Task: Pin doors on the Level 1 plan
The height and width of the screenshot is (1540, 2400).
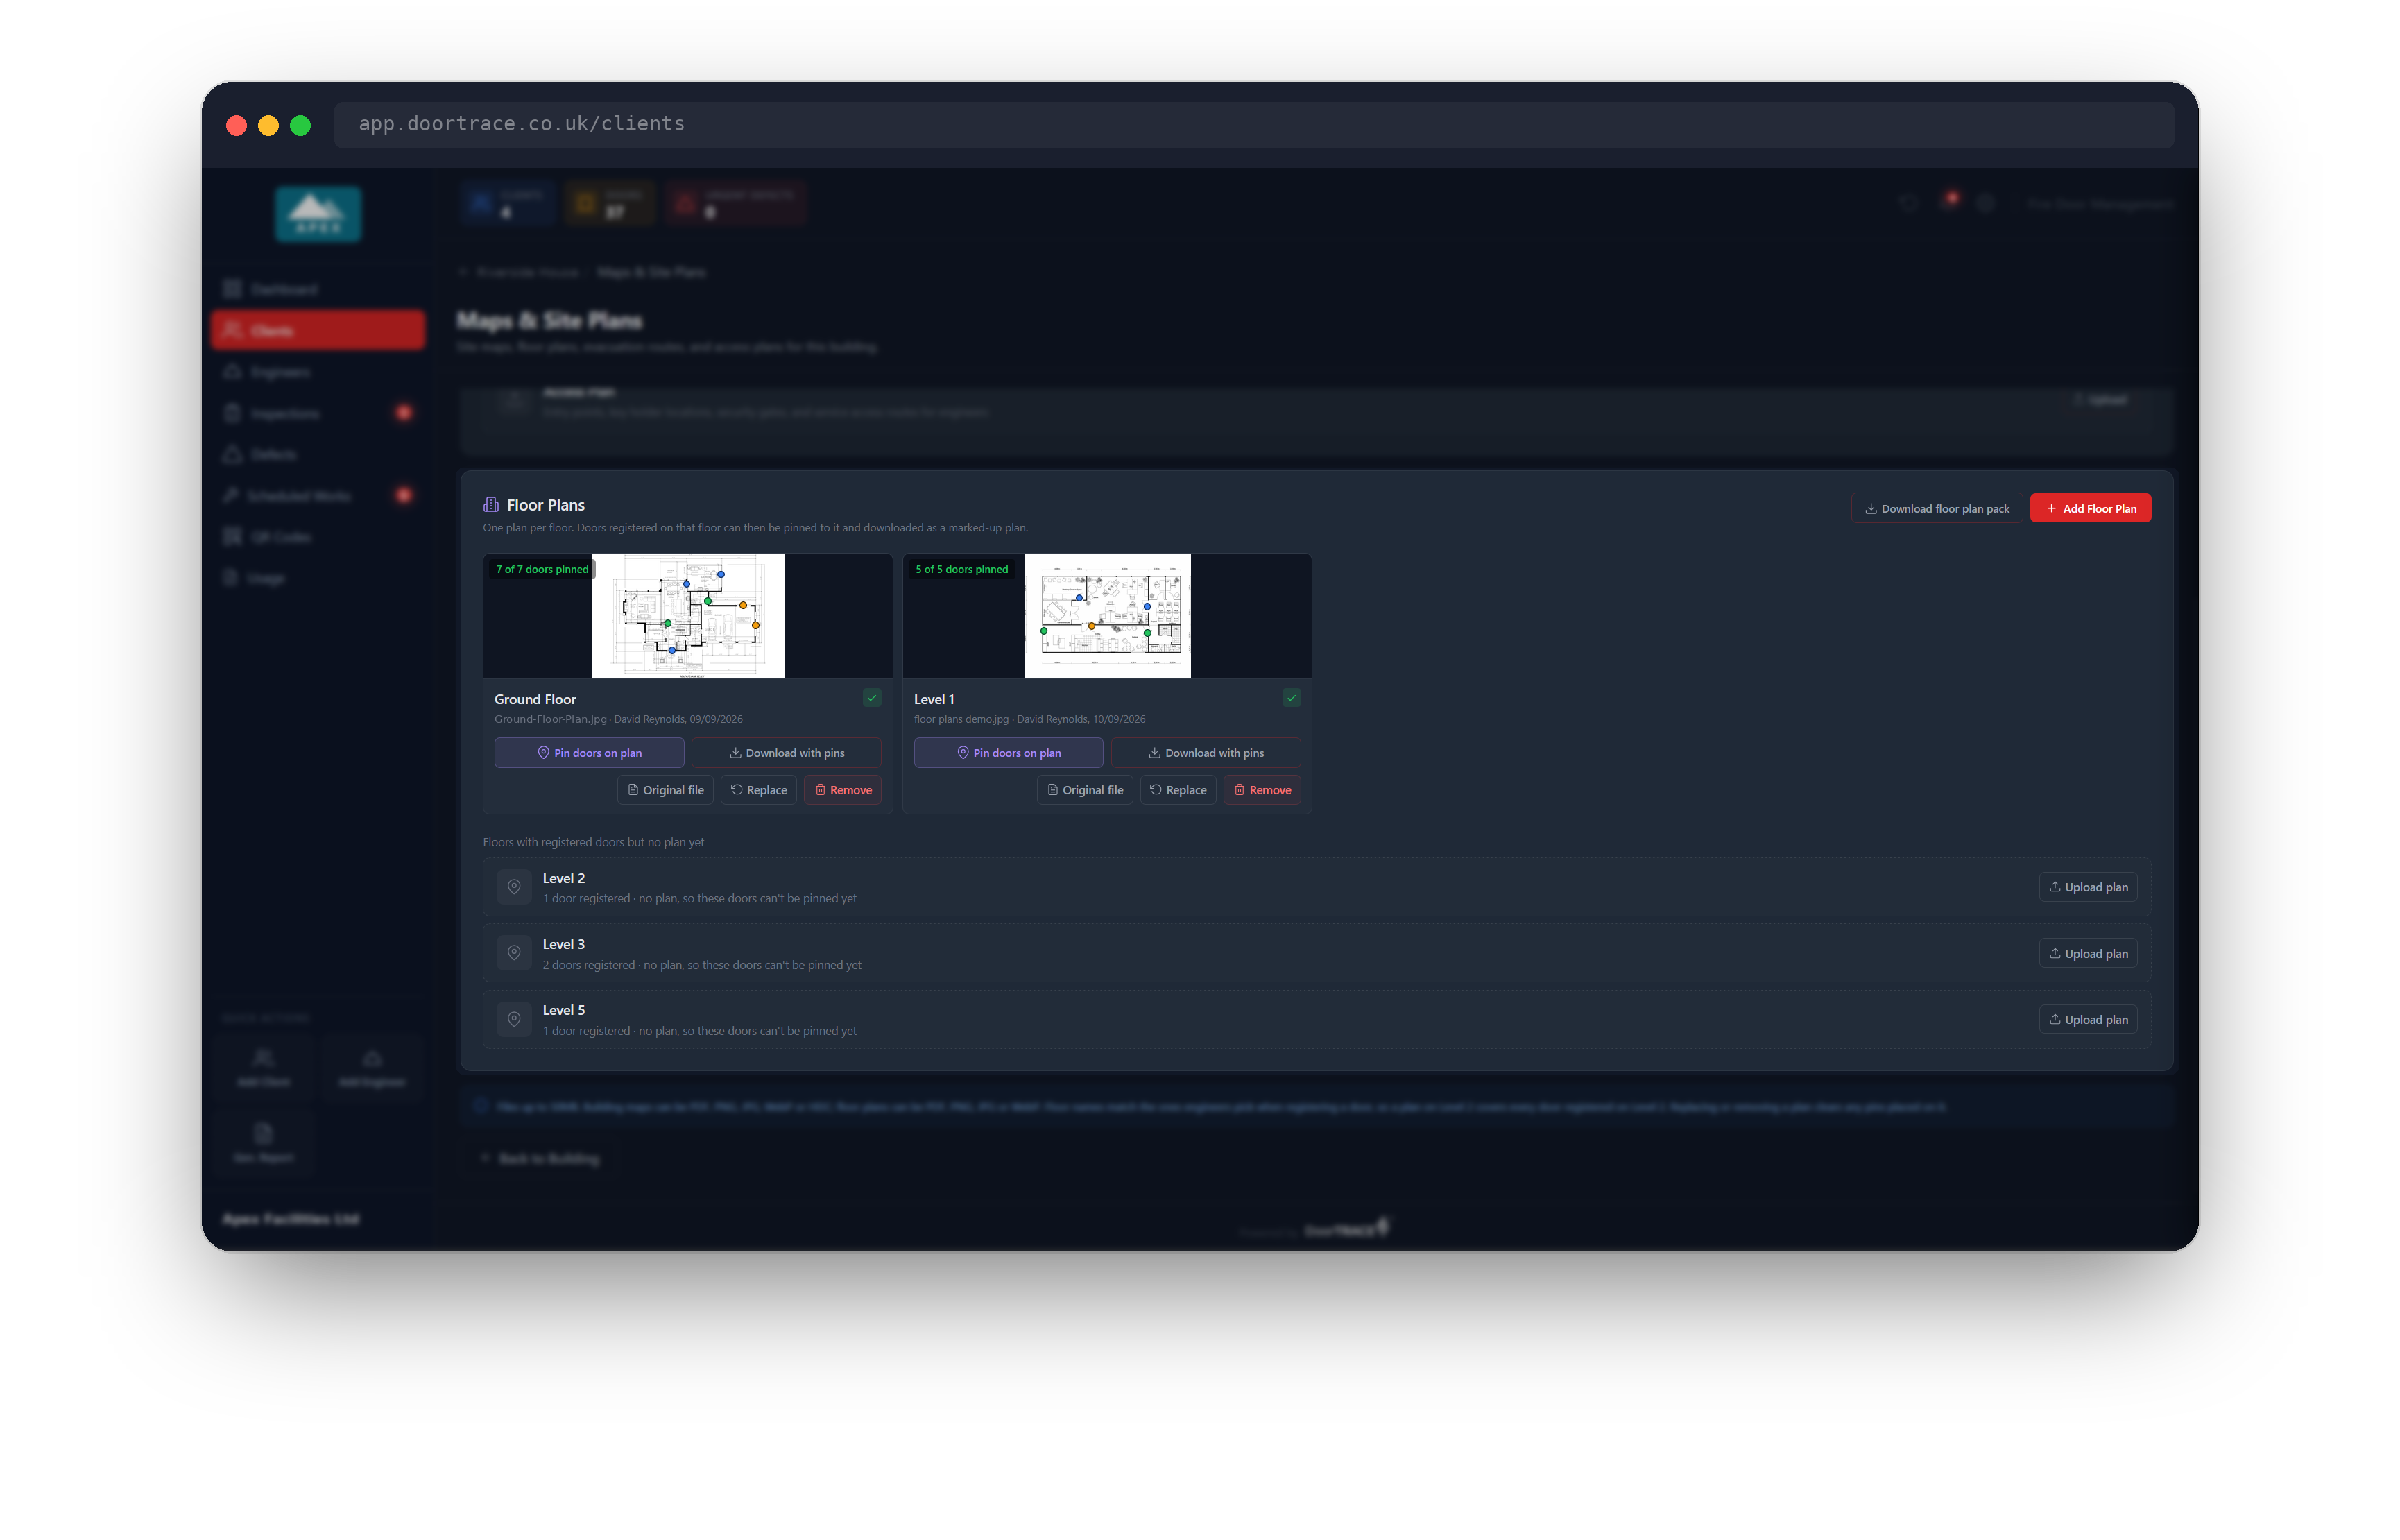Action: click(1008, 753)
